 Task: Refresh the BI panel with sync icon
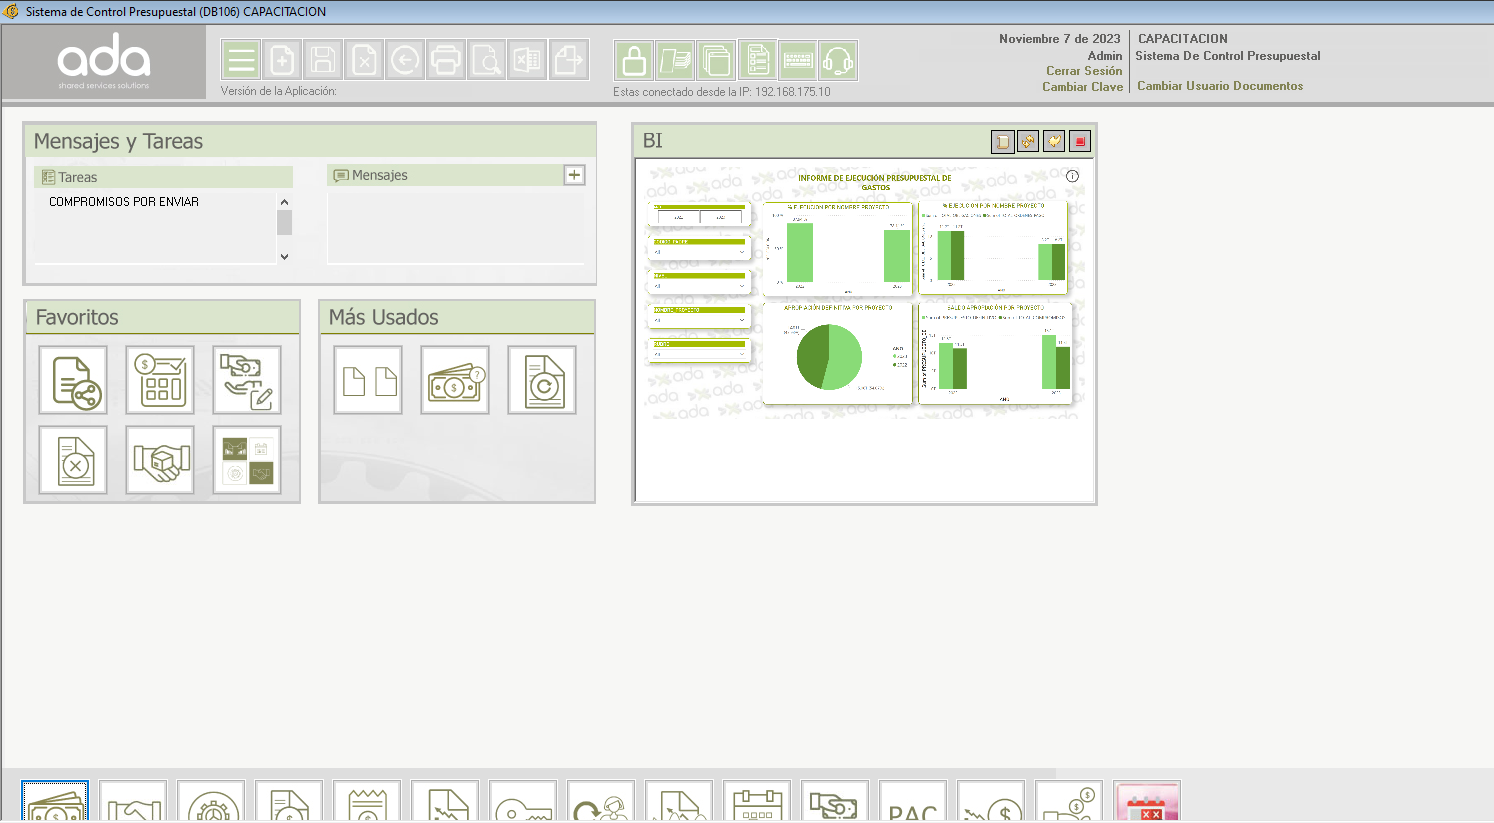1028,142
